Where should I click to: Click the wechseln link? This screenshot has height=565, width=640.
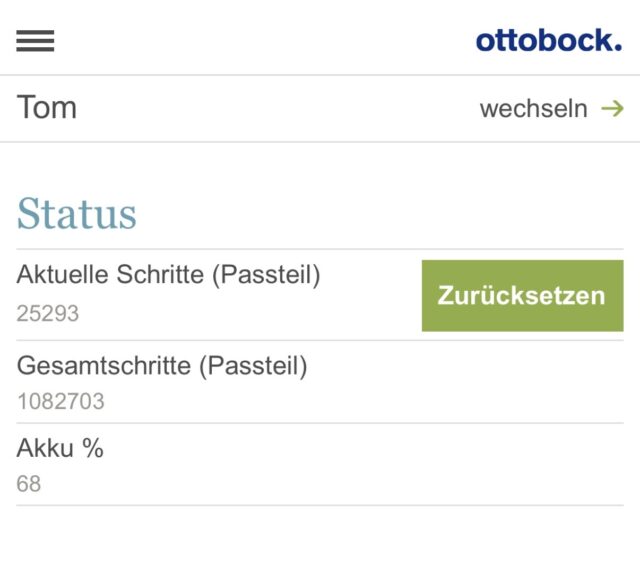pyautogui.click(x=533, y=109)
